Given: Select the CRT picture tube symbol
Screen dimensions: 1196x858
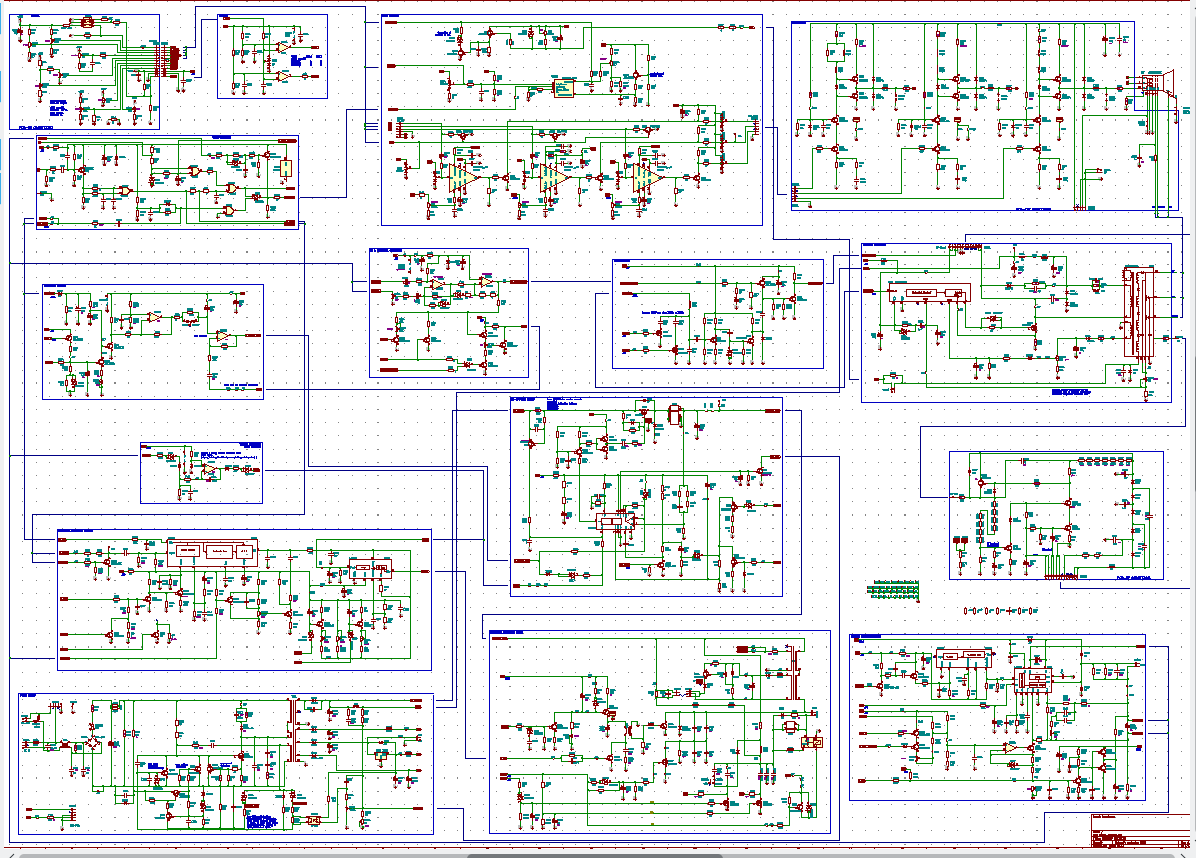Looking at the screenshot, I should 1158,84.
